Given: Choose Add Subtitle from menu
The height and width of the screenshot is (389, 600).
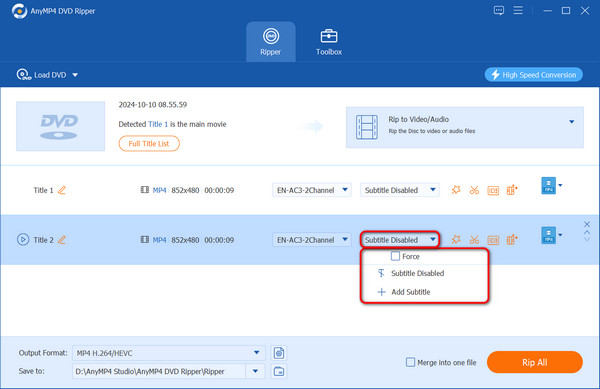Looking at the screenshot, I should click(411, 292).
